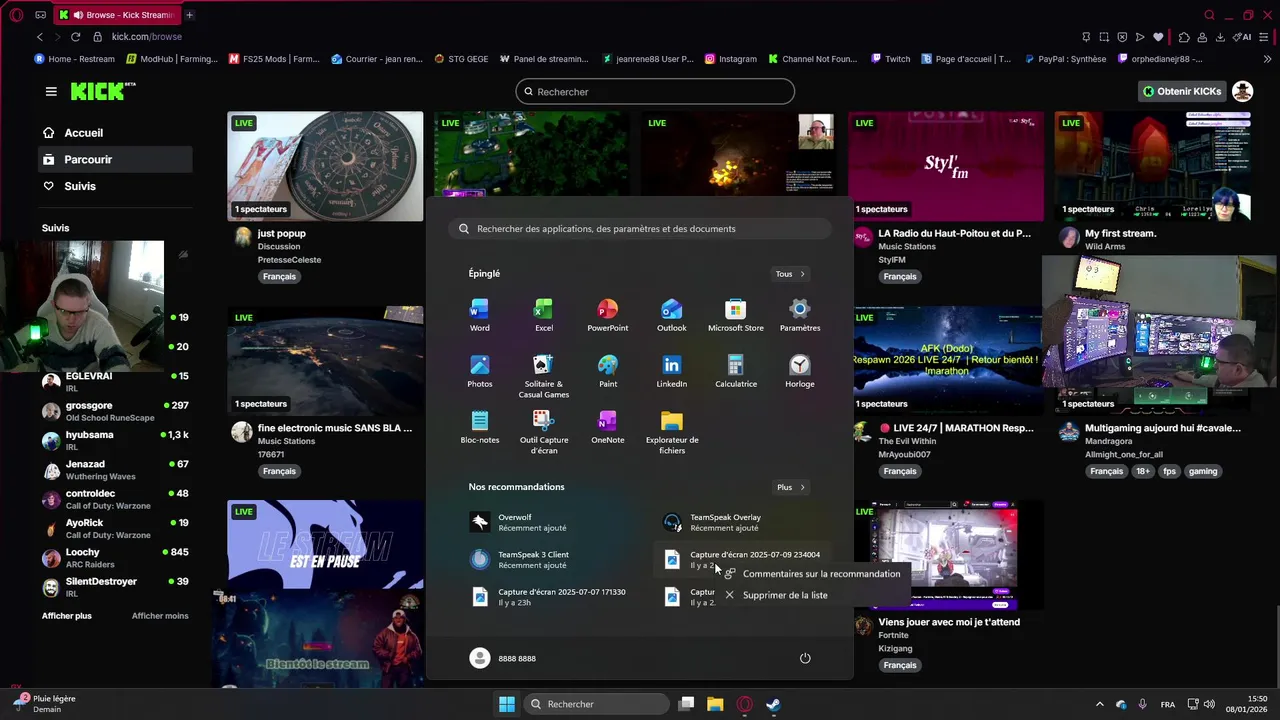Go to Accueil in Kick sidebar
The height and width of the screenshot is (720, 1280).
pyautogui.click(x=115, y=133)
